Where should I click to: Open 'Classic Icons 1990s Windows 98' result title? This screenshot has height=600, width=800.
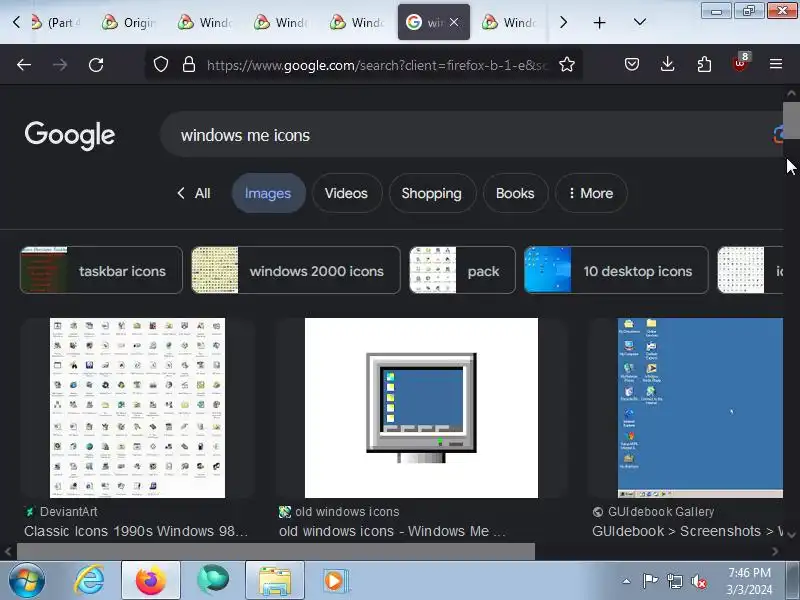click(x=136, y=531)
